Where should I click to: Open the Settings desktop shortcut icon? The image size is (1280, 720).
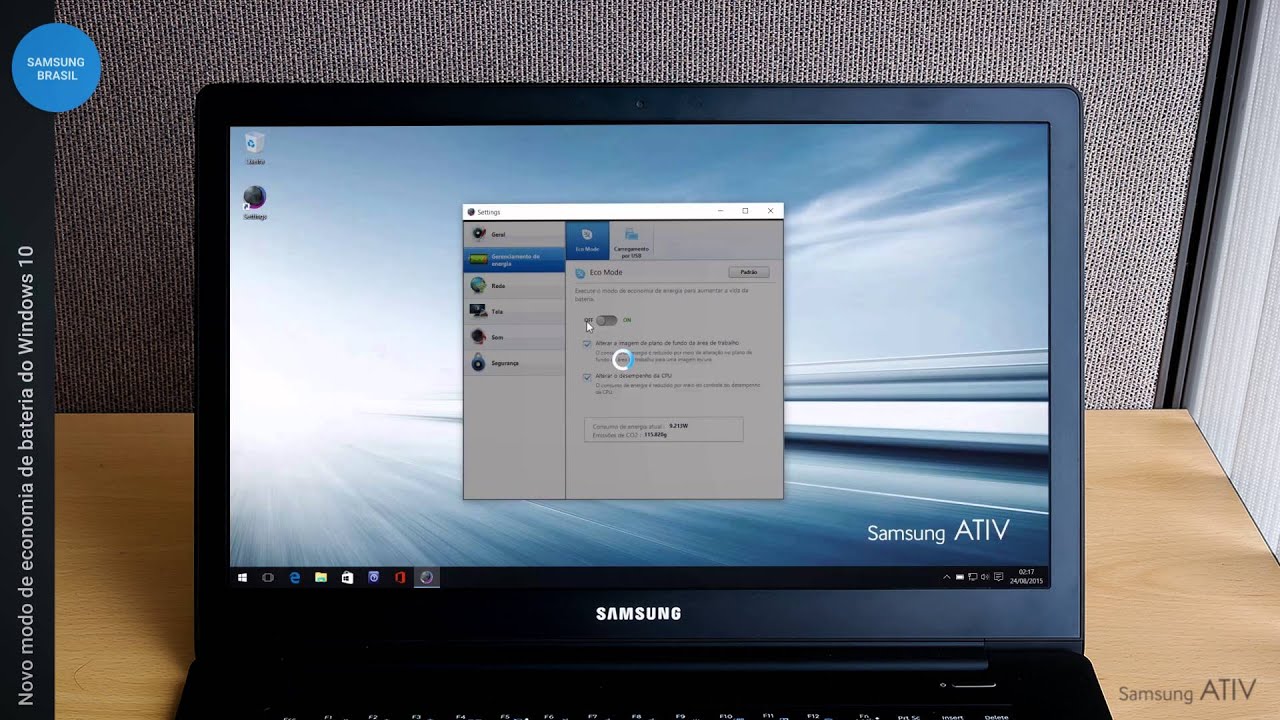255,203
